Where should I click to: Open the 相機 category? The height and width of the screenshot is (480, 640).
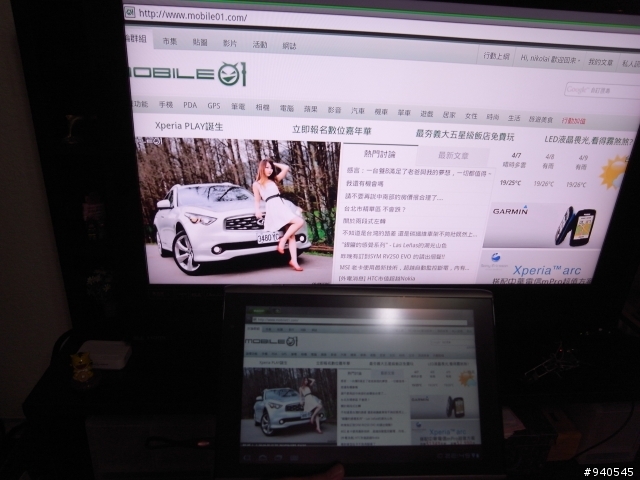coord(262,108)
